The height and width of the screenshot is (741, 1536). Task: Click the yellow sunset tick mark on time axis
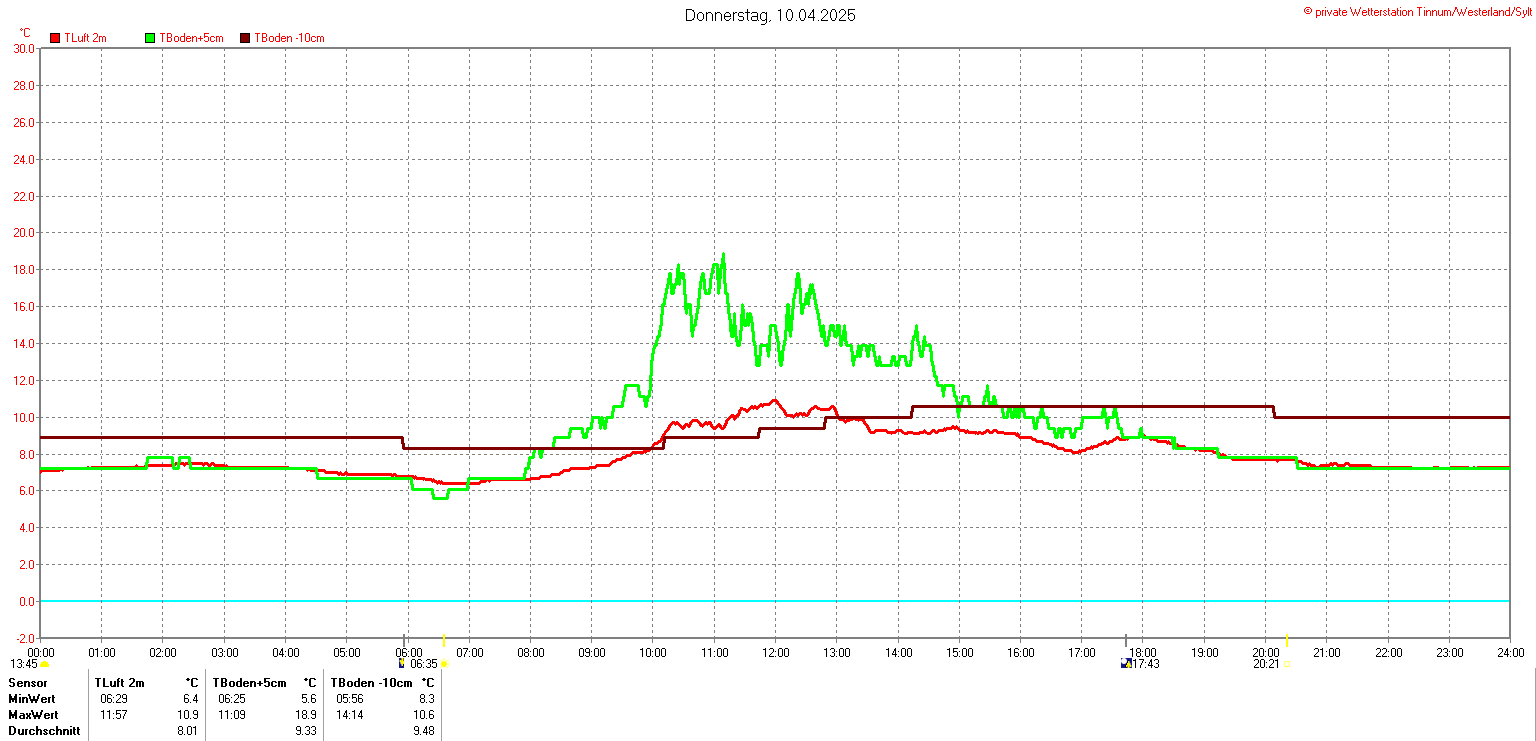[1286, 640]
